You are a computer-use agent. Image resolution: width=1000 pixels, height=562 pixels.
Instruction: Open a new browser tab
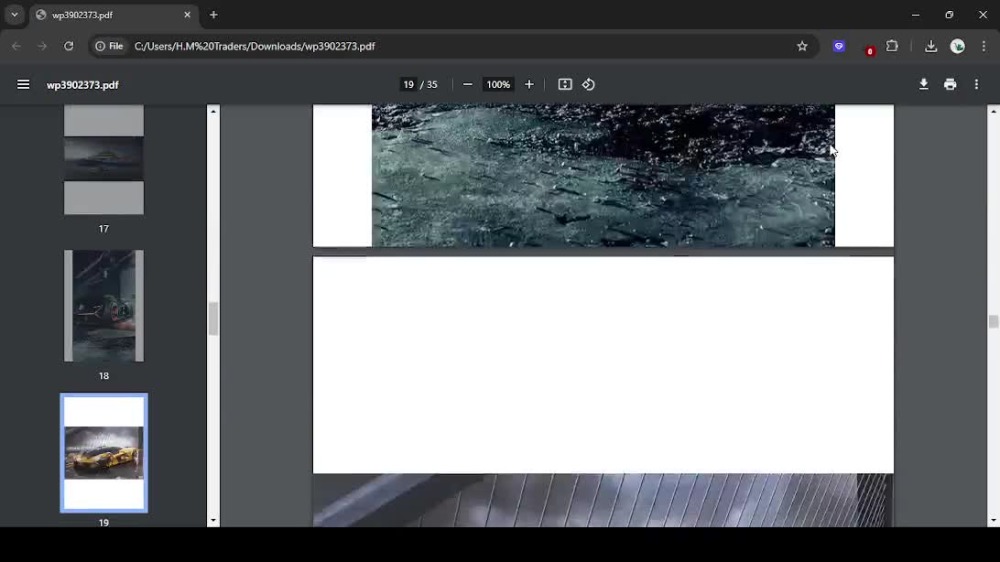coord(214,15)
